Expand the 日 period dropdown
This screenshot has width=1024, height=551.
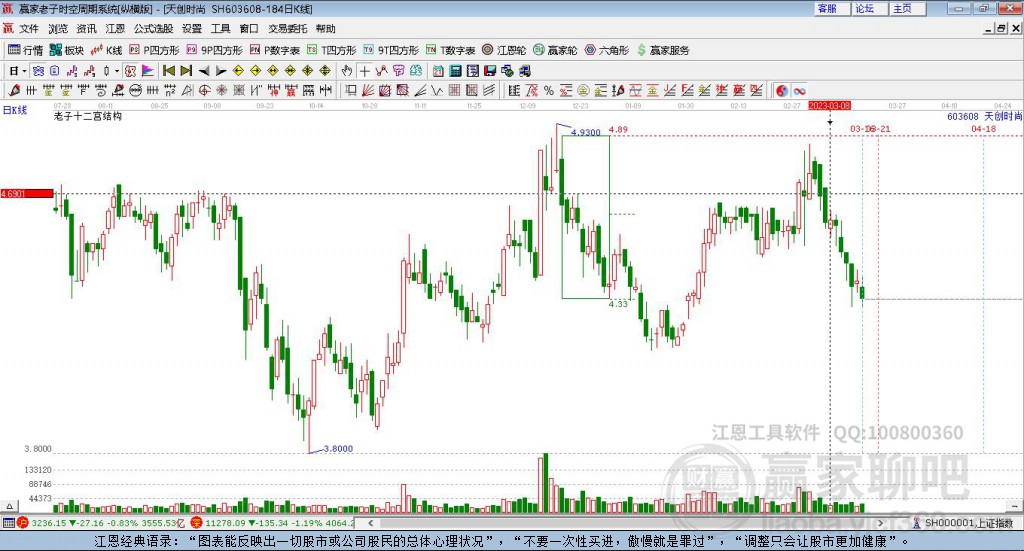pos(24,71)
